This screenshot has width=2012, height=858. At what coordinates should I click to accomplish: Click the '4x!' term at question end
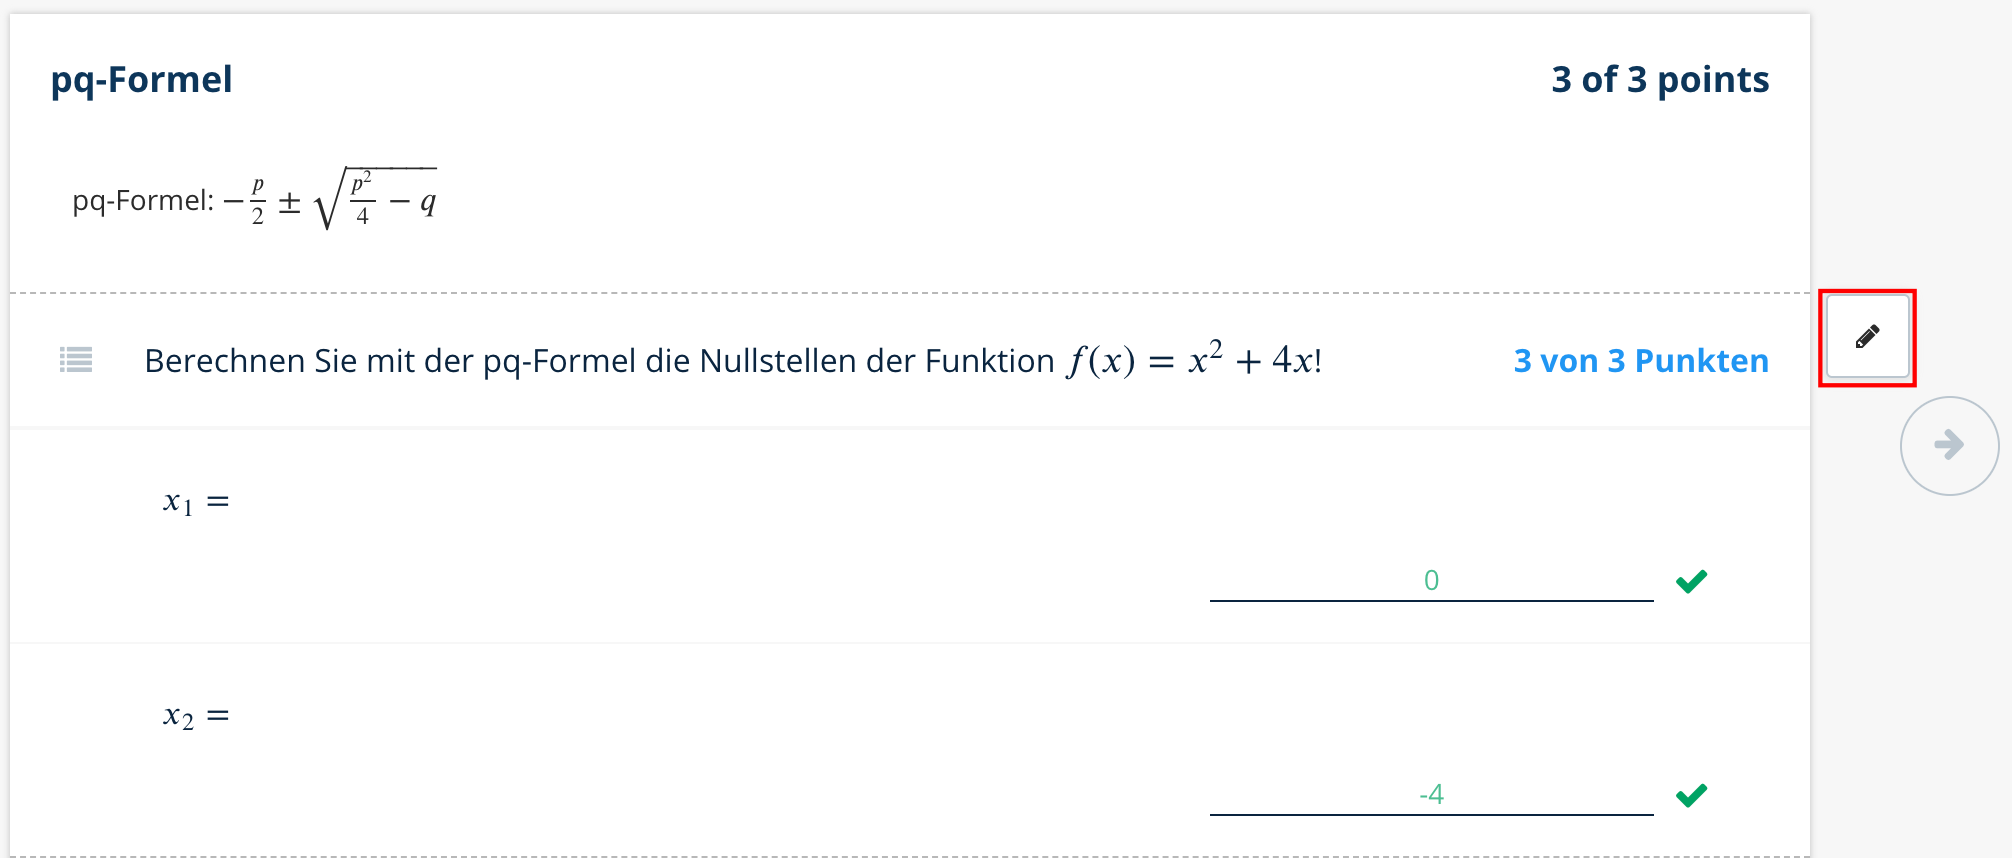click(1297, 360)
